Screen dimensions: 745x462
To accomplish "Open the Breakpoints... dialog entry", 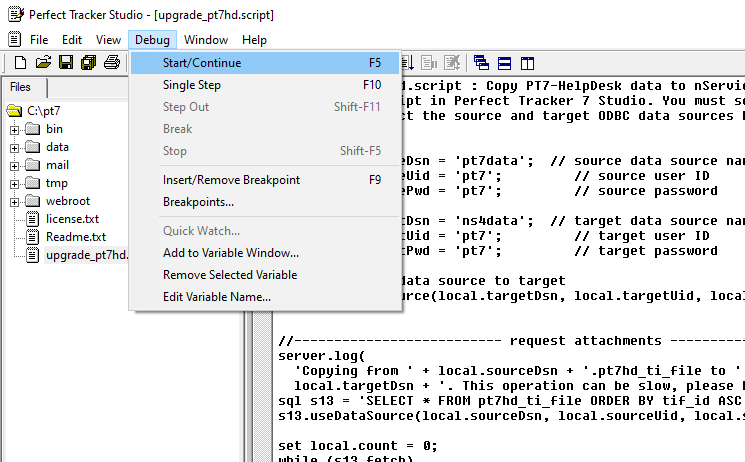I will tap(265, 202).
